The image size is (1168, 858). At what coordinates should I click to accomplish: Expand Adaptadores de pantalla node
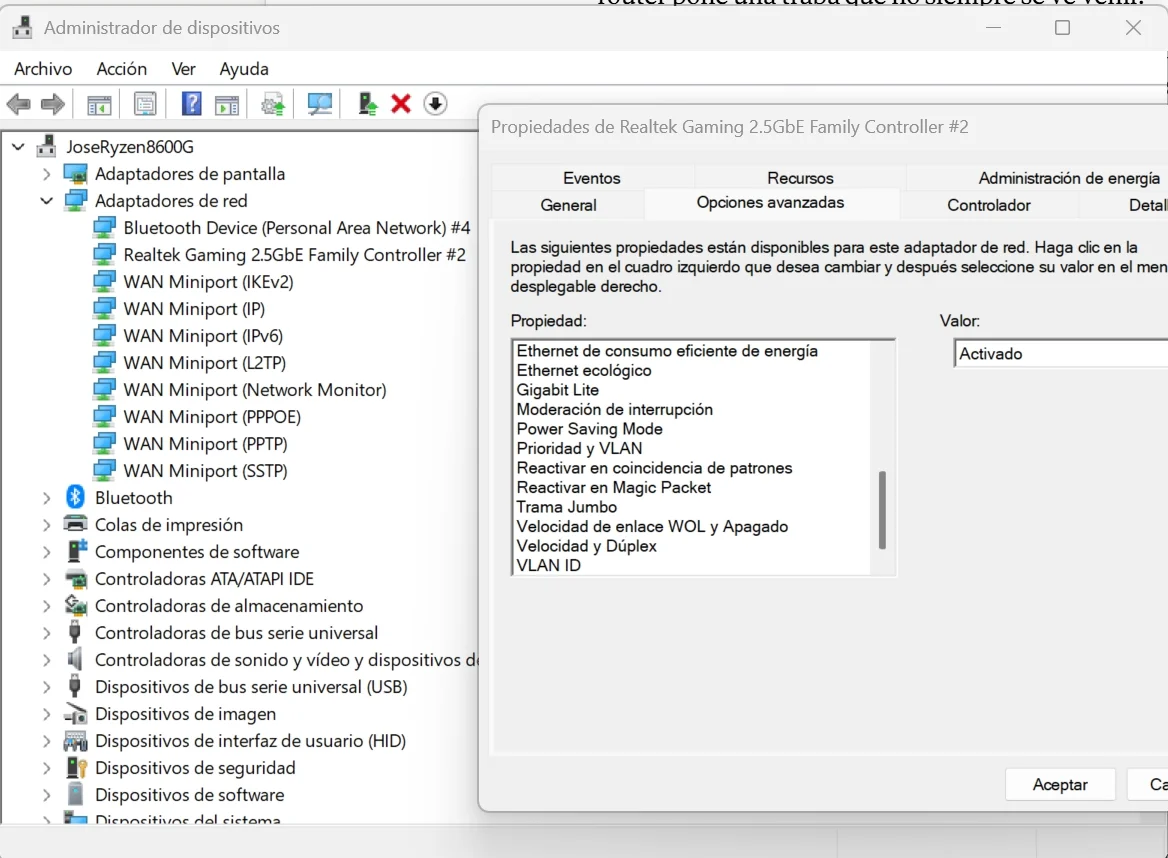[47, 174]
